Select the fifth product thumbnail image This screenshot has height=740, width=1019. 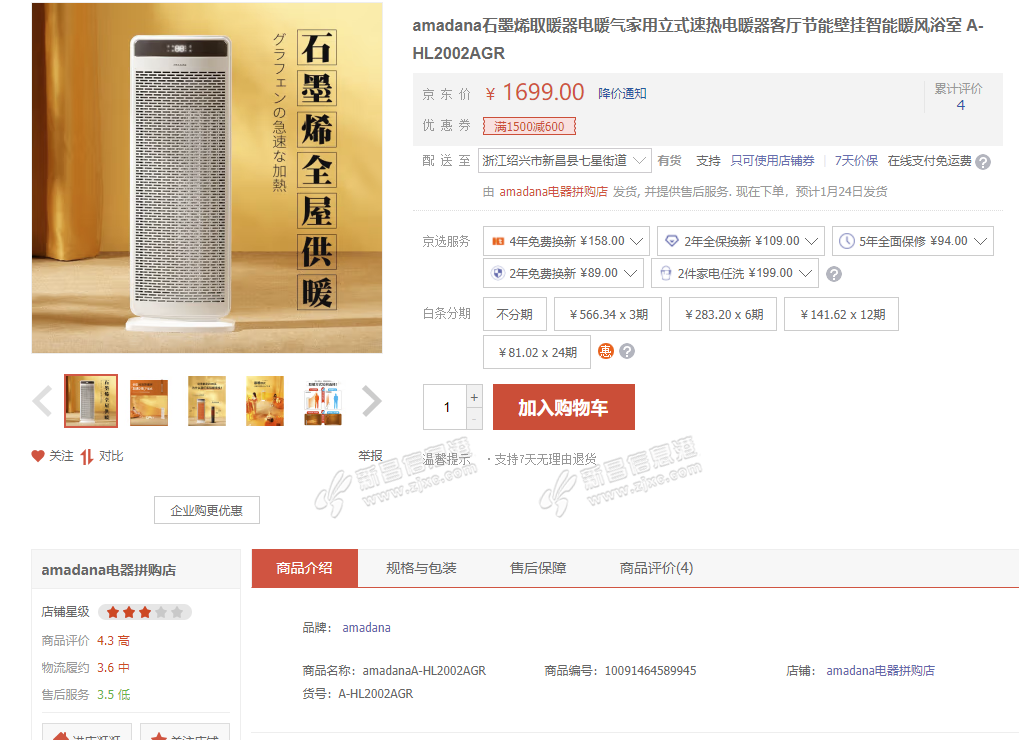coord(323,401)
